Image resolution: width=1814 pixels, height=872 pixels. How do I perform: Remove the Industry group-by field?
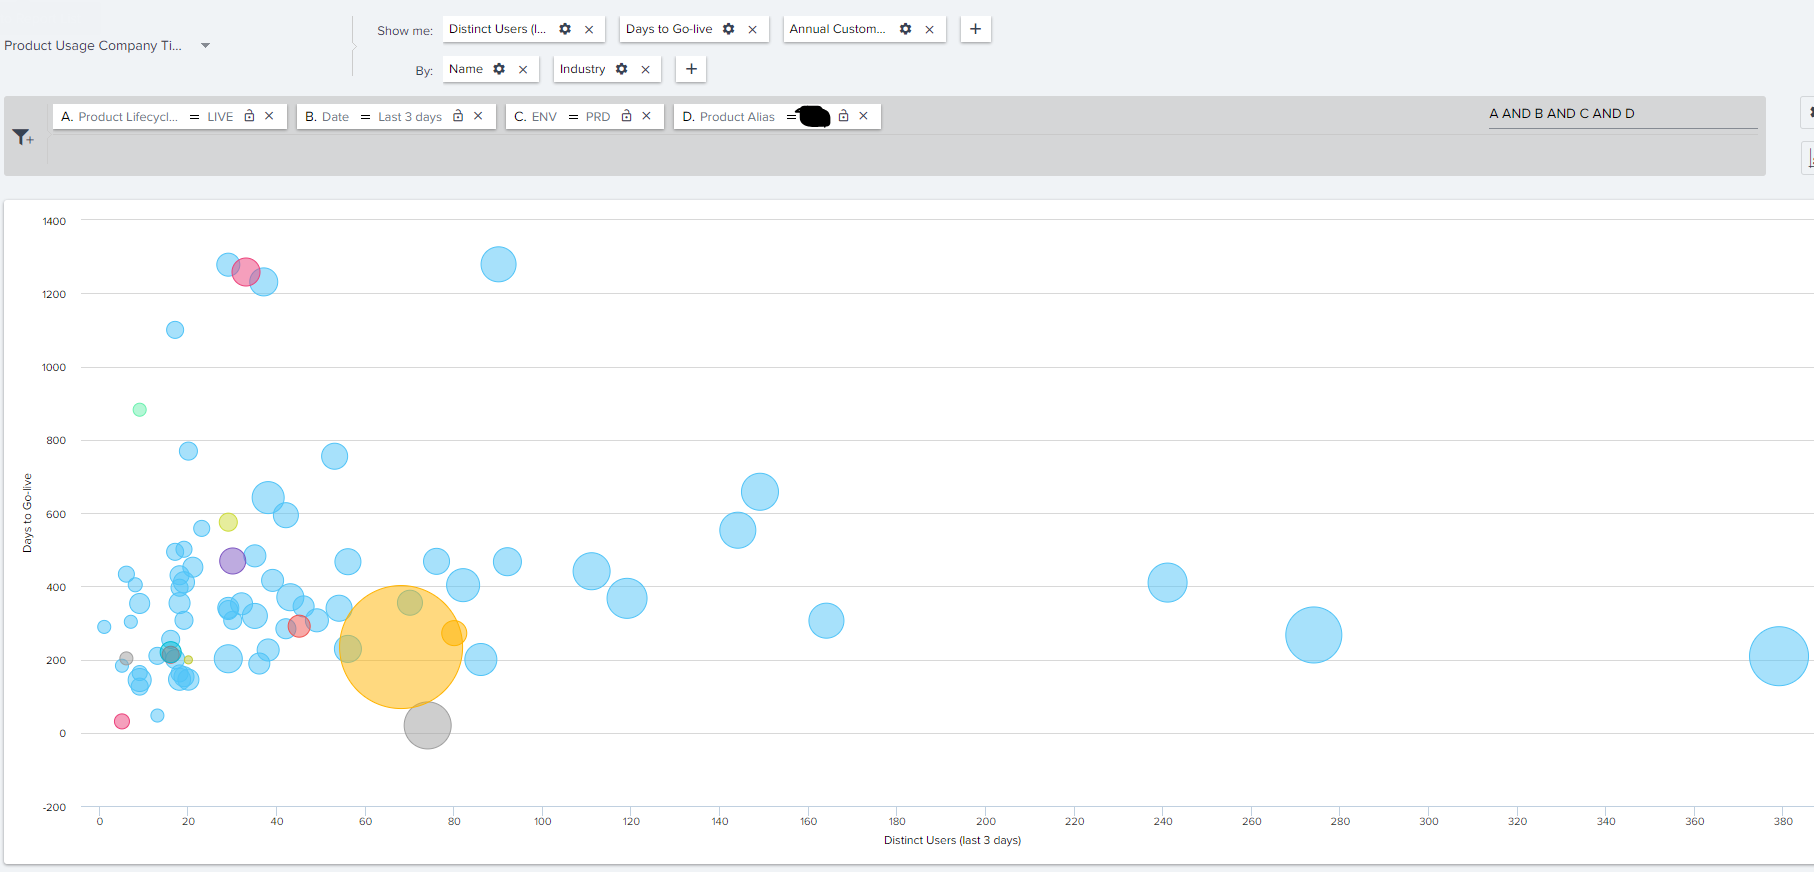(x=645, y=70)
